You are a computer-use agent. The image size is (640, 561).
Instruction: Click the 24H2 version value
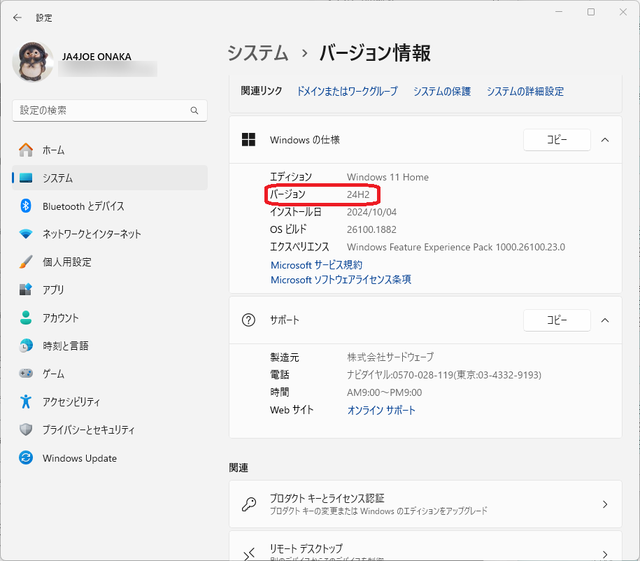[358, 195]
